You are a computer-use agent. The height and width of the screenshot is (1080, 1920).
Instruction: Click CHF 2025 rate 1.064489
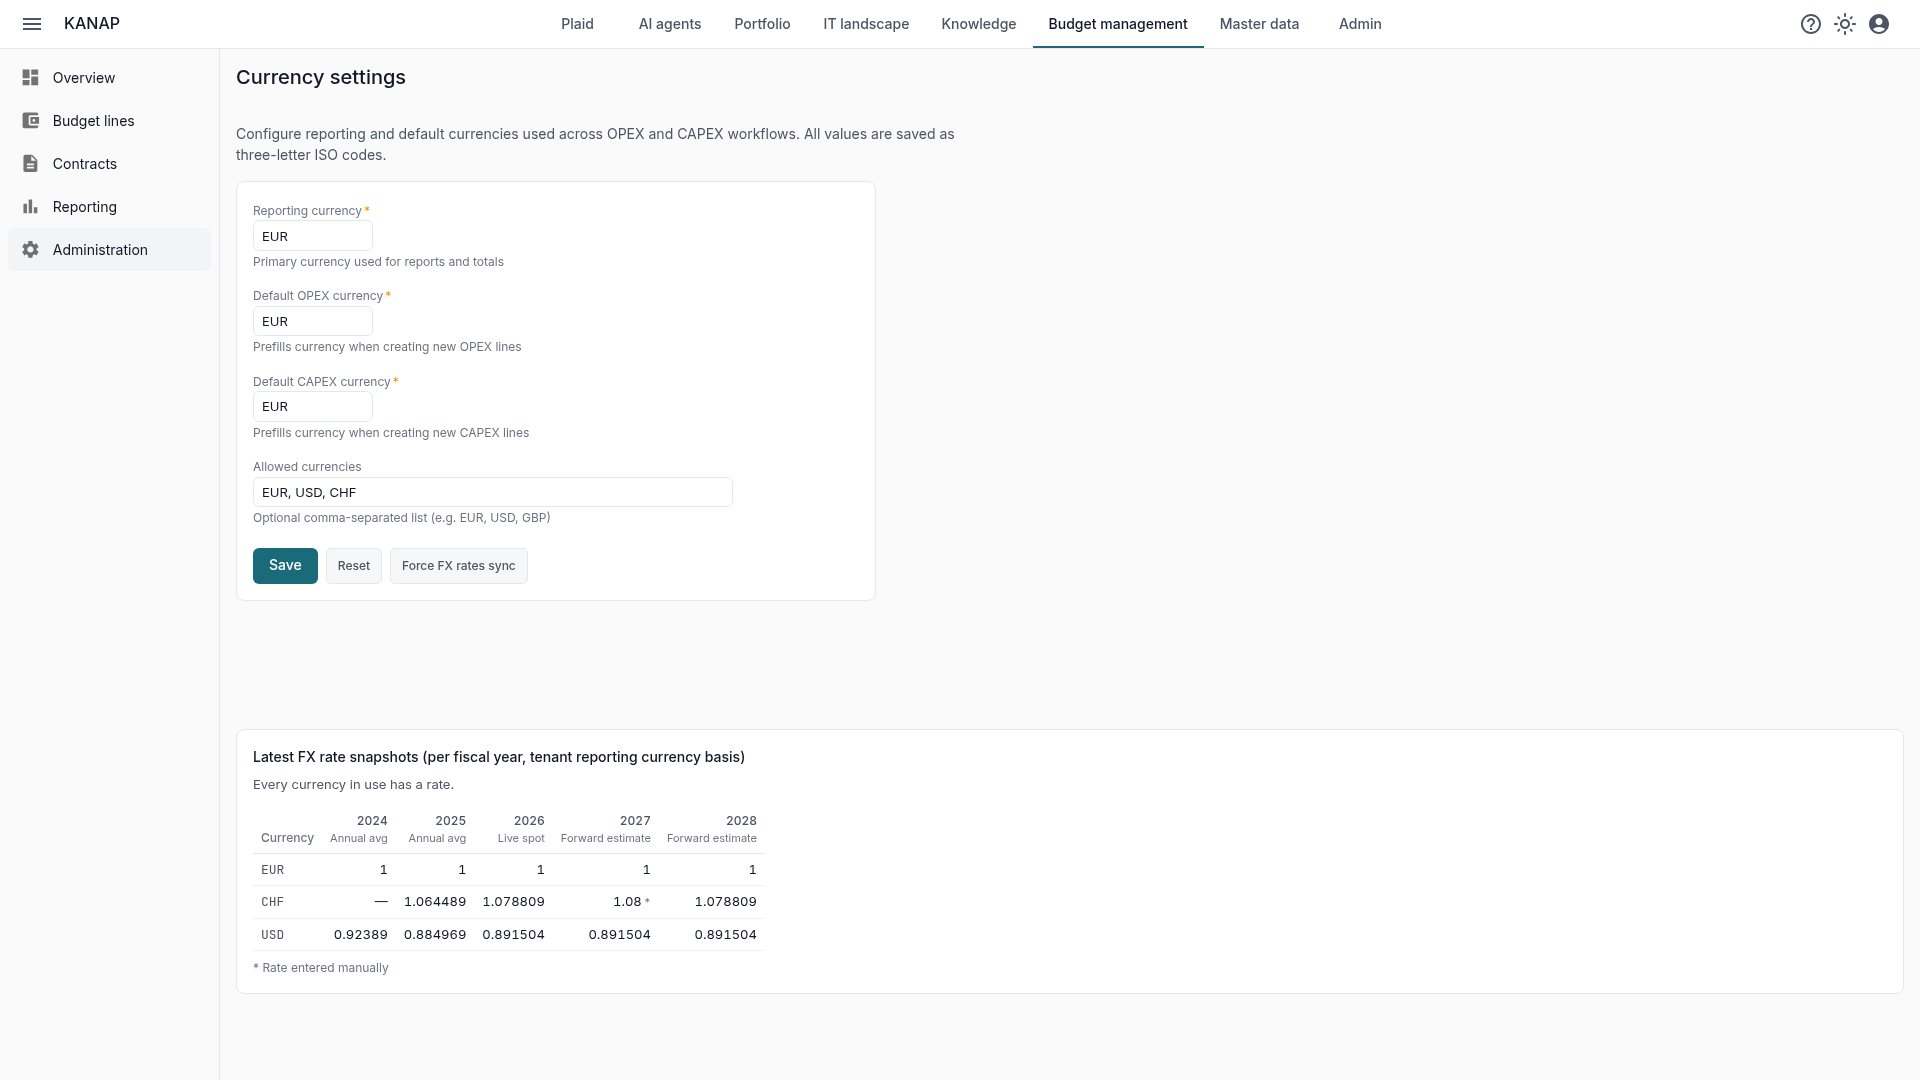(x=435, y=902)
